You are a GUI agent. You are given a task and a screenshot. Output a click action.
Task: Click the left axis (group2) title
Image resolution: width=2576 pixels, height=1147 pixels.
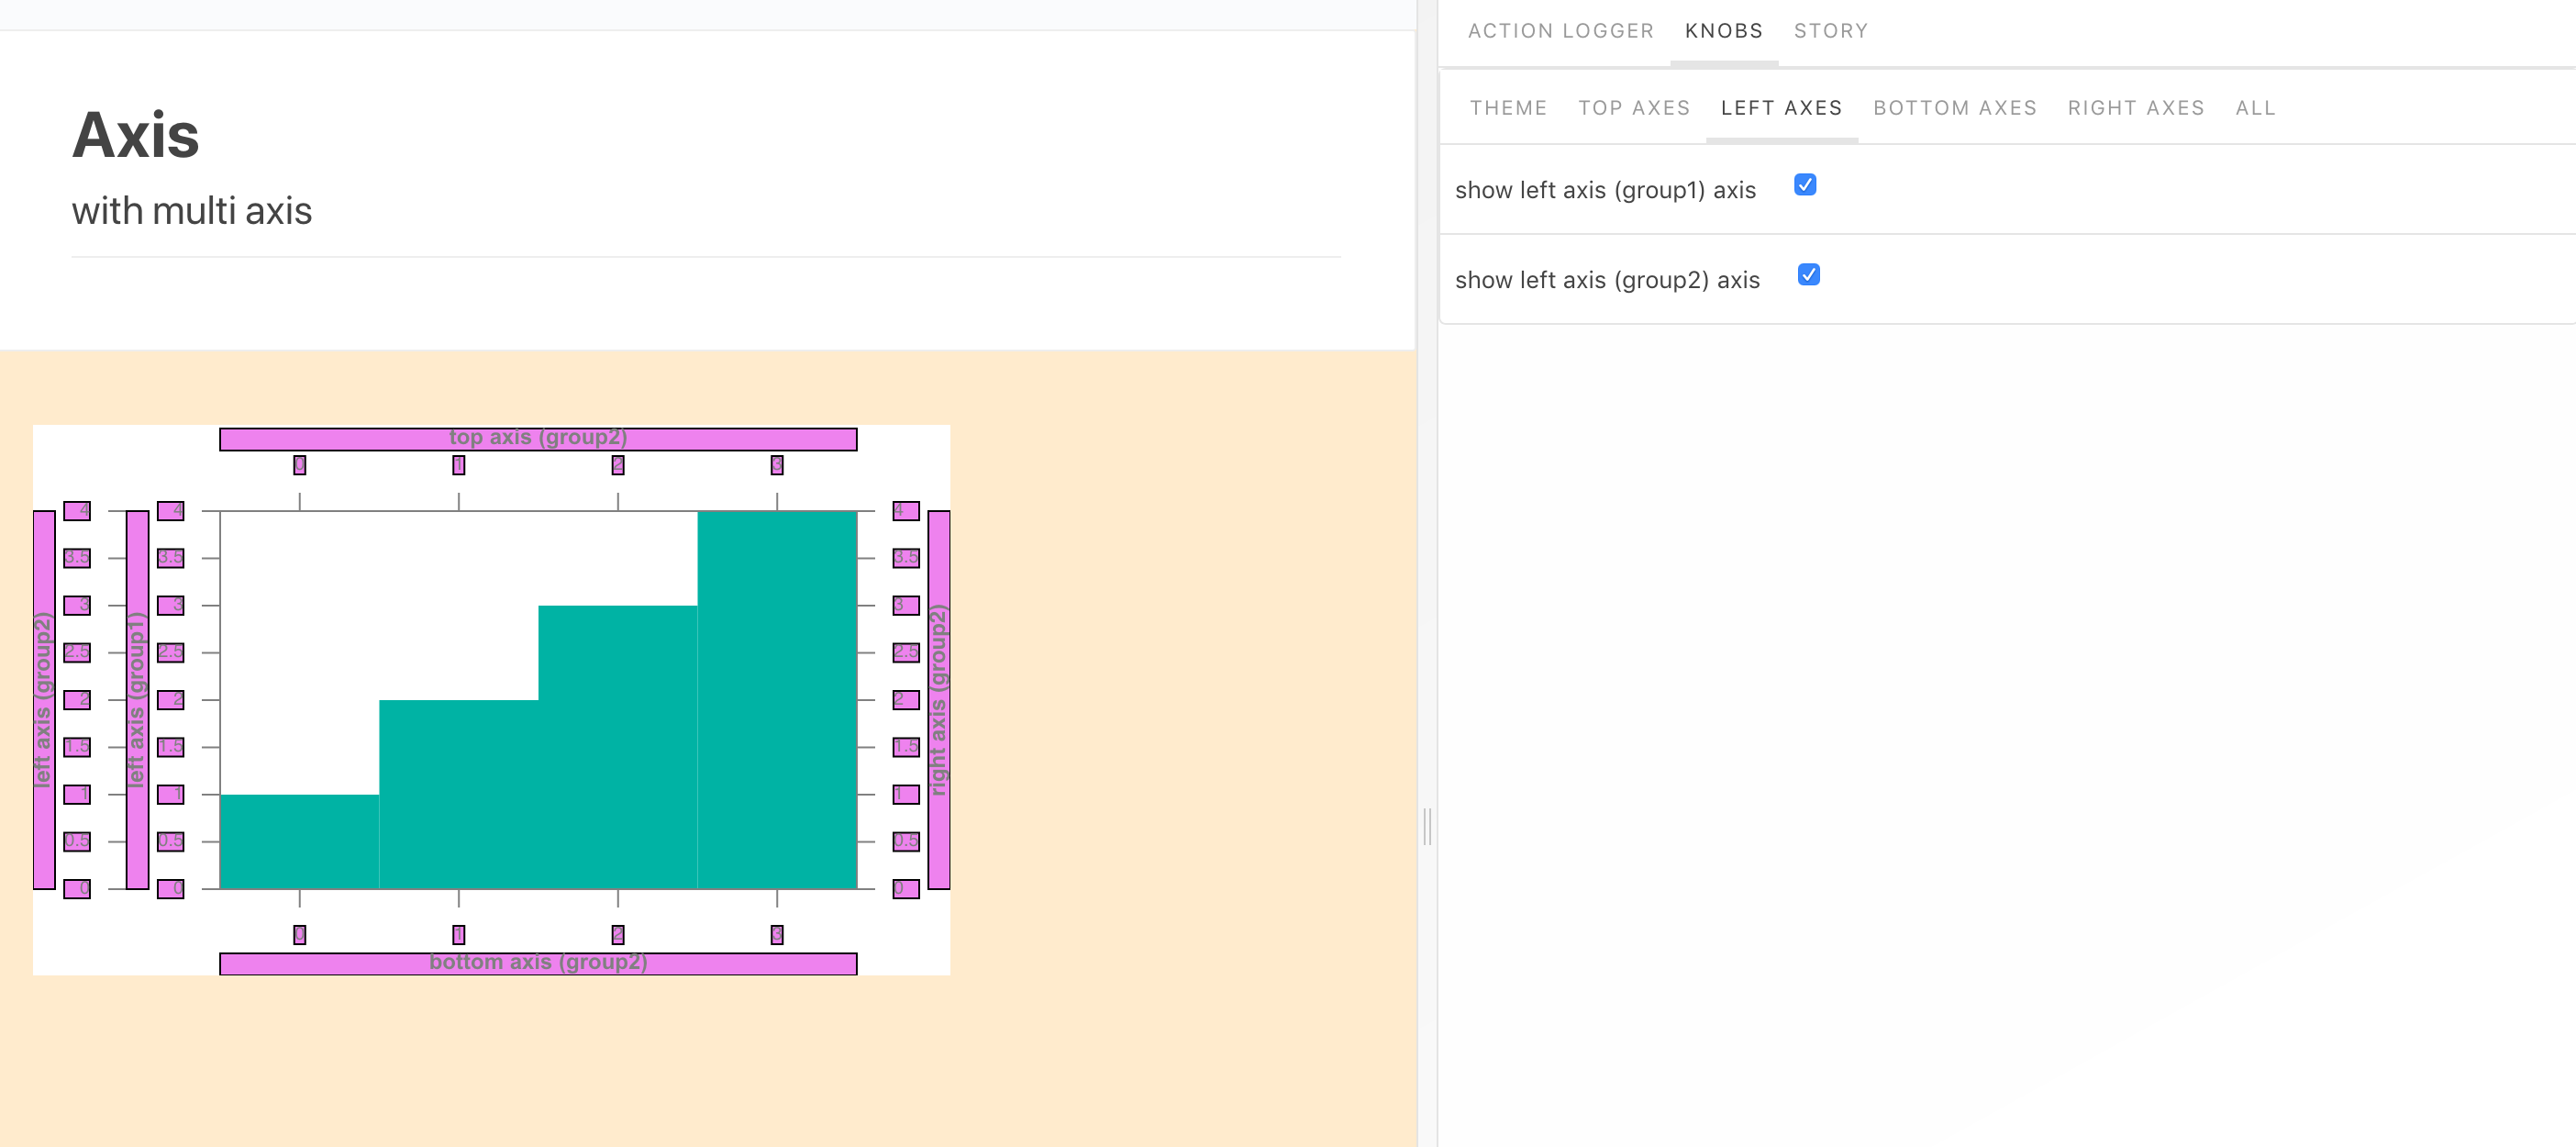coord(43,700)
